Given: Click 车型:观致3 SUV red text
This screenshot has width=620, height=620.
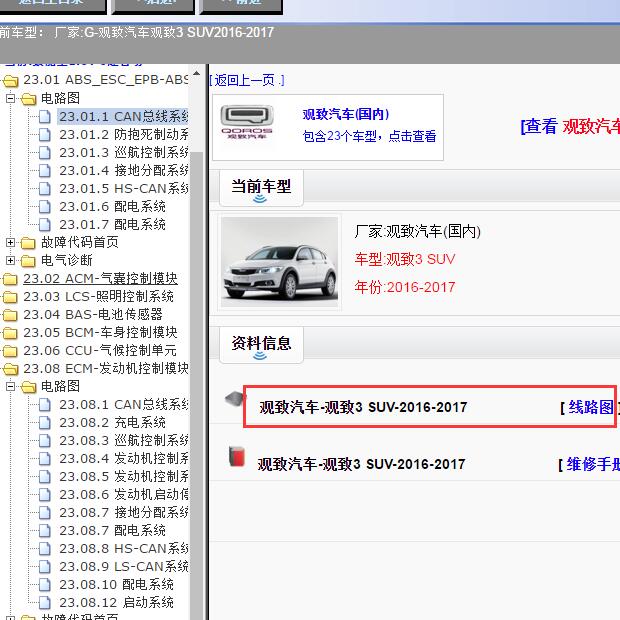Looking at the screenshot, I should [405, 259].
